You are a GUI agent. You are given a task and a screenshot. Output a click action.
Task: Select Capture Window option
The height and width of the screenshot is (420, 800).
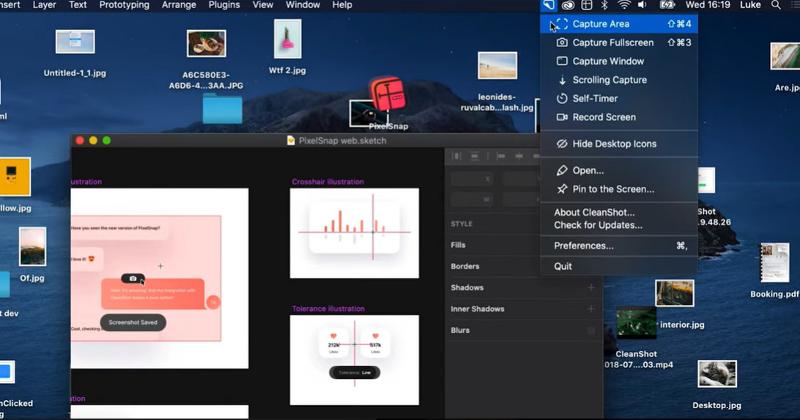pyautogui.click(x=619, y=61)
